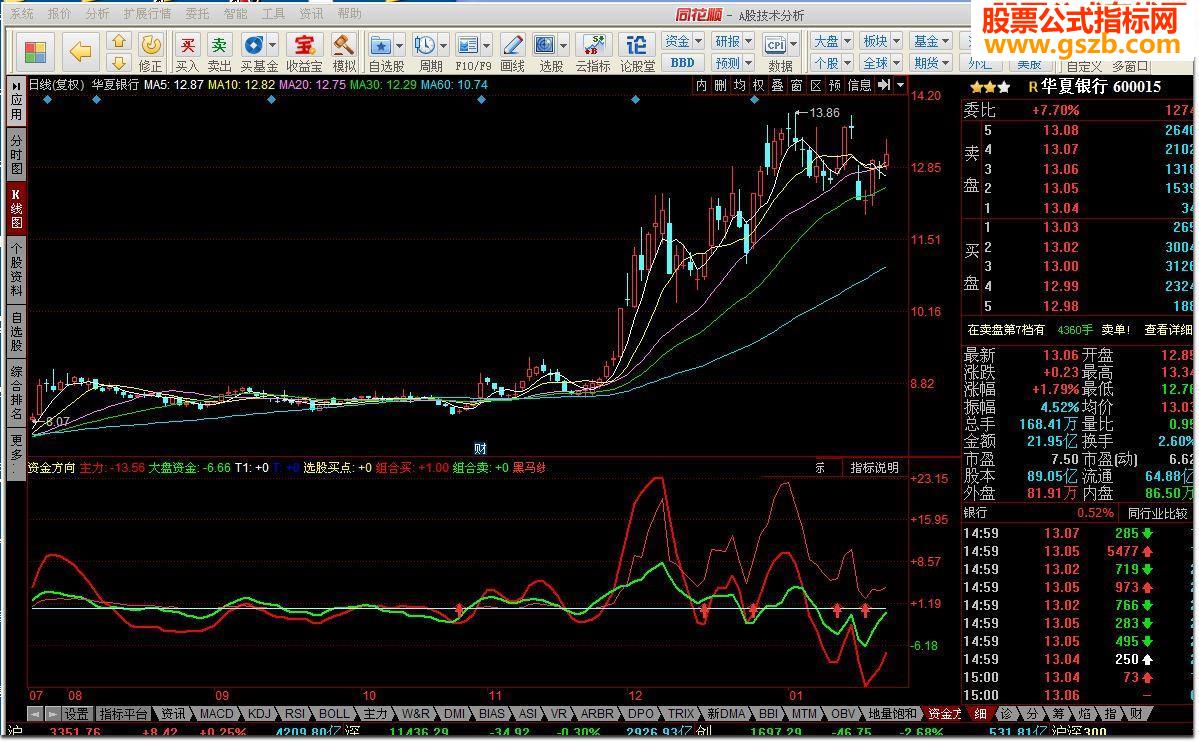Open the 云指标 cloud indicator icon
The height and width of the screenshot is (742, 1199).
coord(593,52)
